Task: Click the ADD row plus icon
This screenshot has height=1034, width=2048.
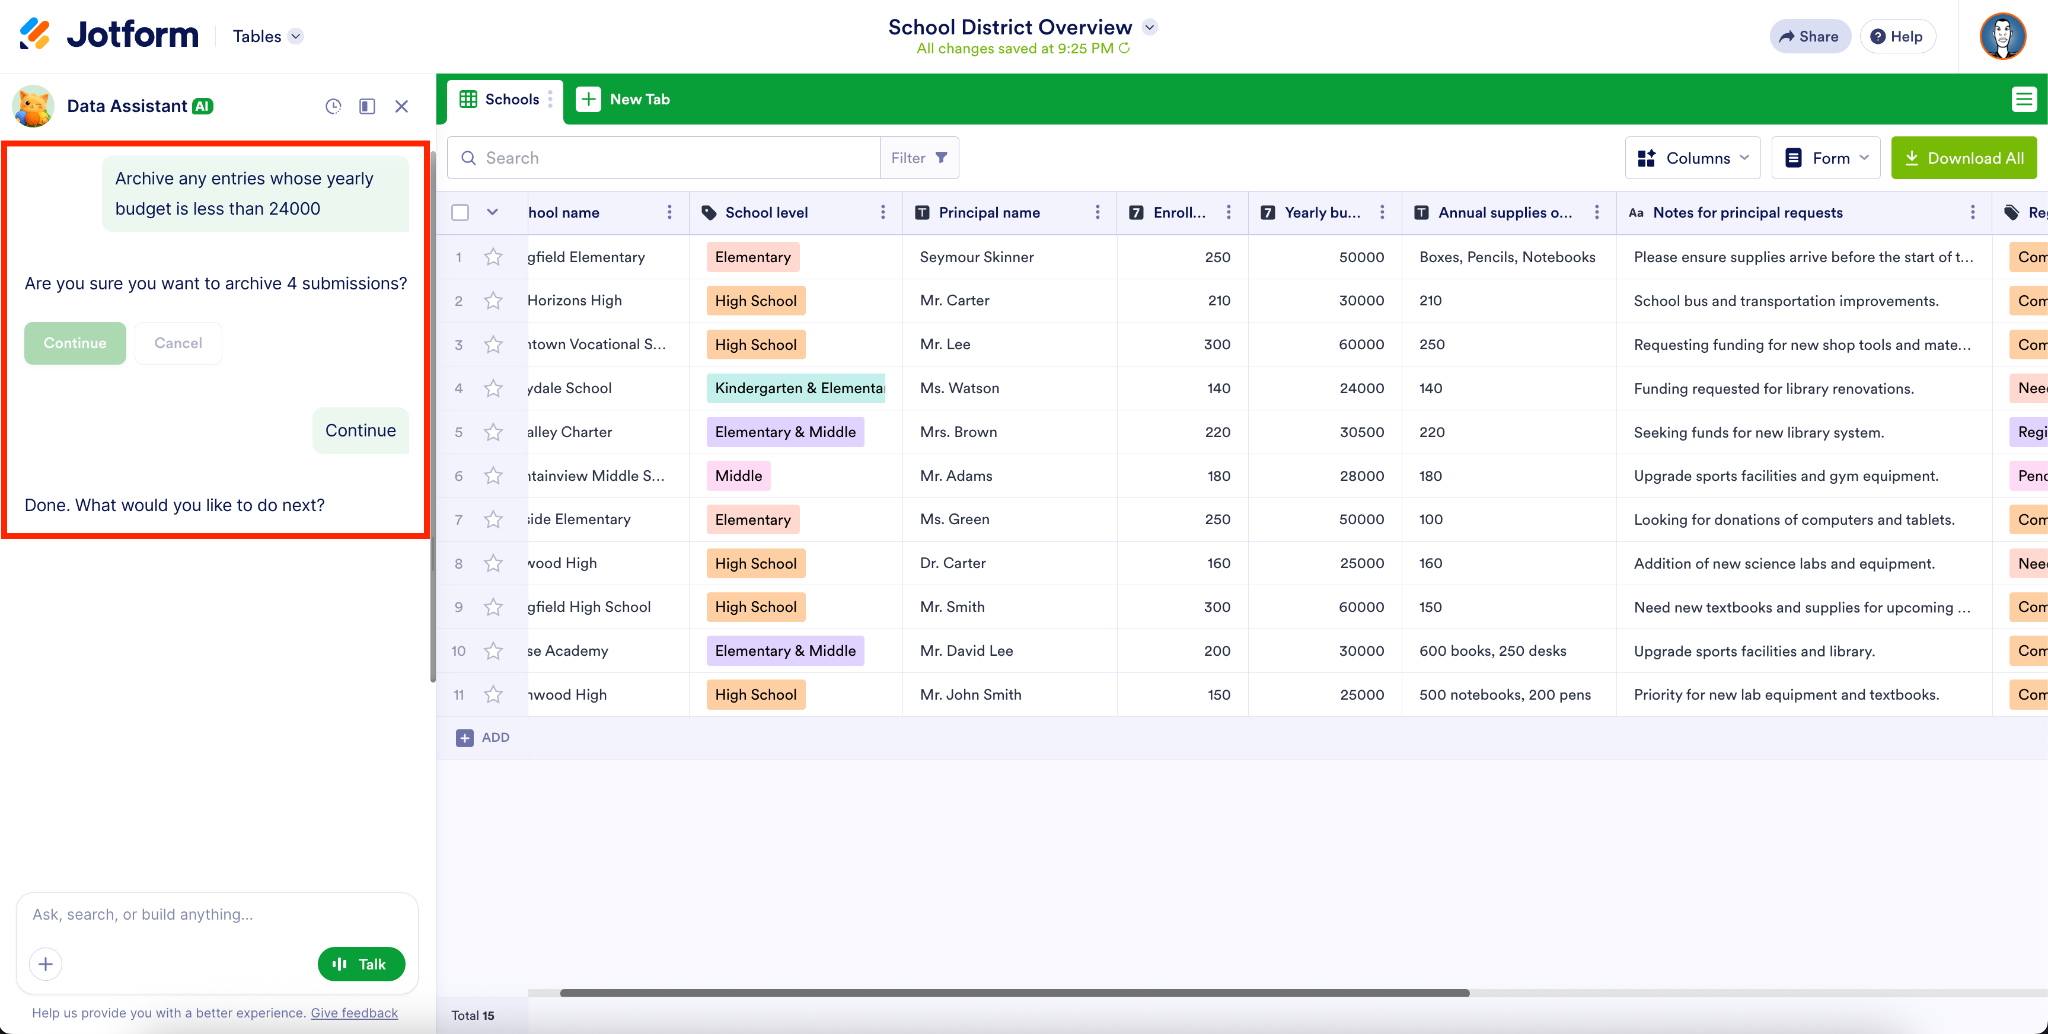Action: [465, 738]
